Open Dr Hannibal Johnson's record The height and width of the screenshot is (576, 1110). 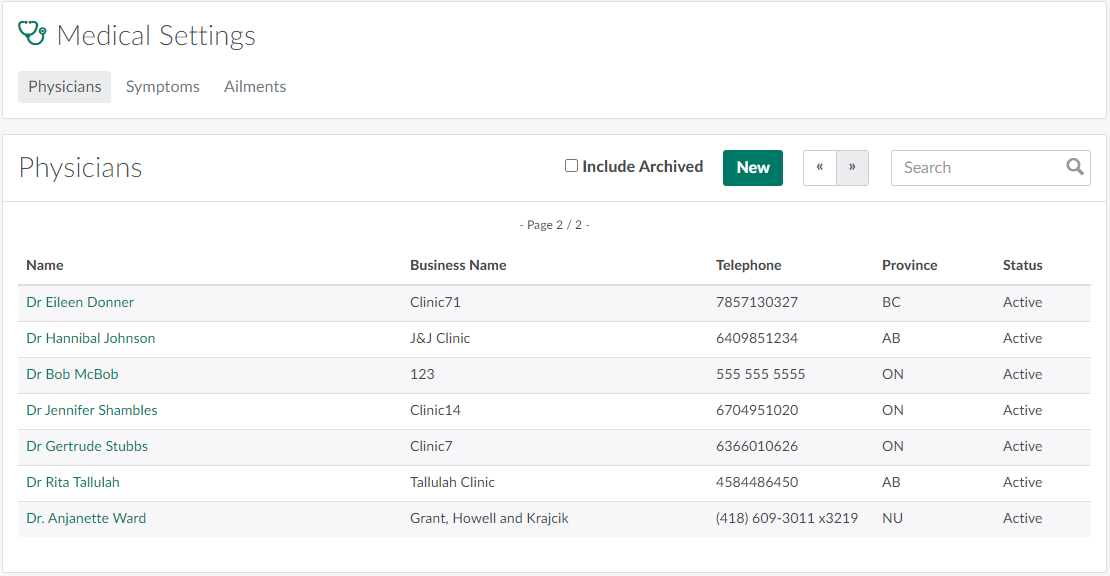tap(91, 338)
